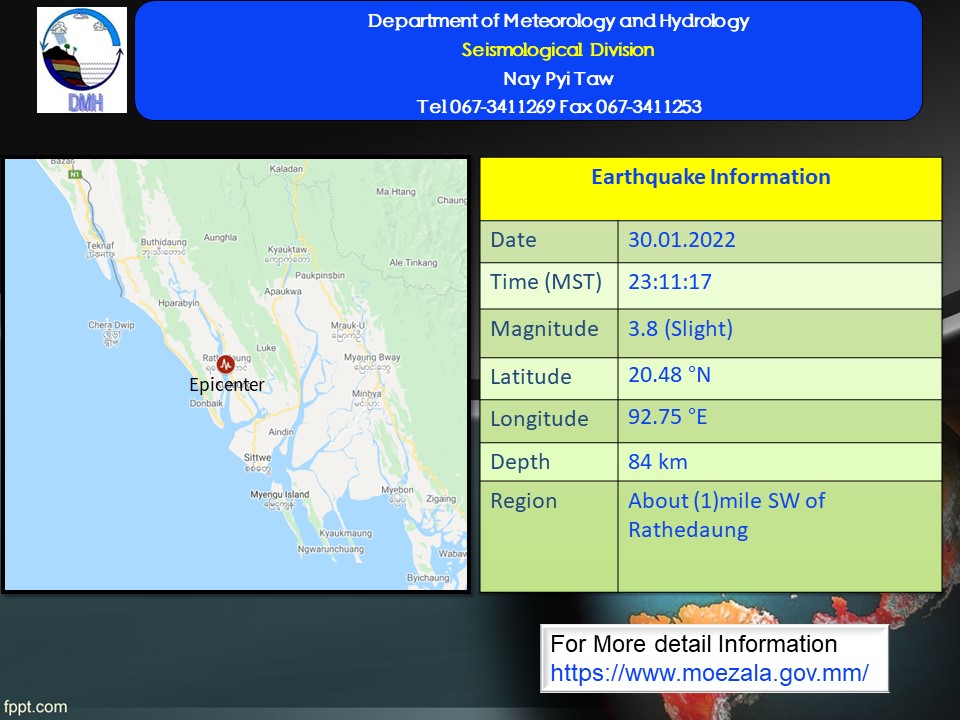
Task: Click the 'About (1)mile SW of Rathedaung' text
Action: coord(727,515)
